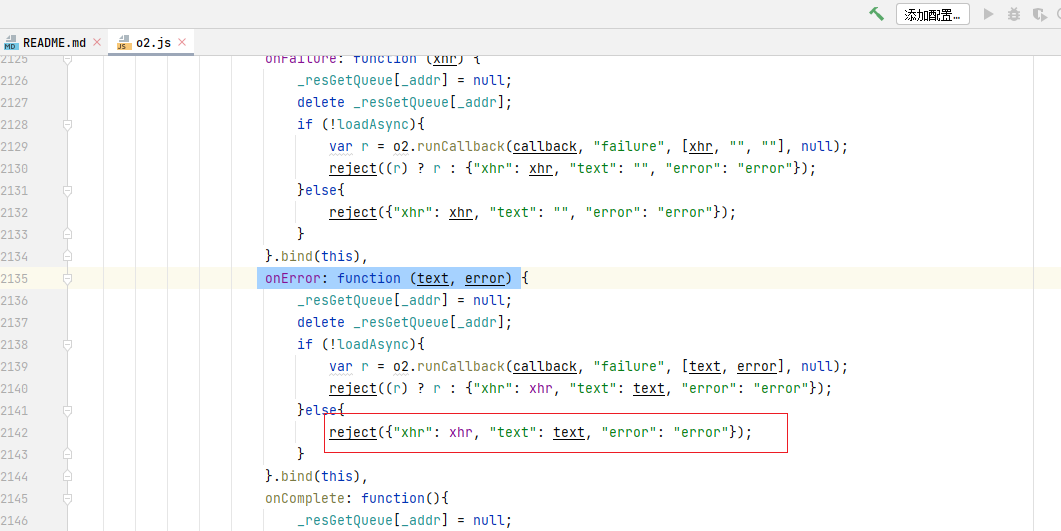Click the o2.js JS file icon
This screenshot has width=1061, height=531.
tap(123, 43)
